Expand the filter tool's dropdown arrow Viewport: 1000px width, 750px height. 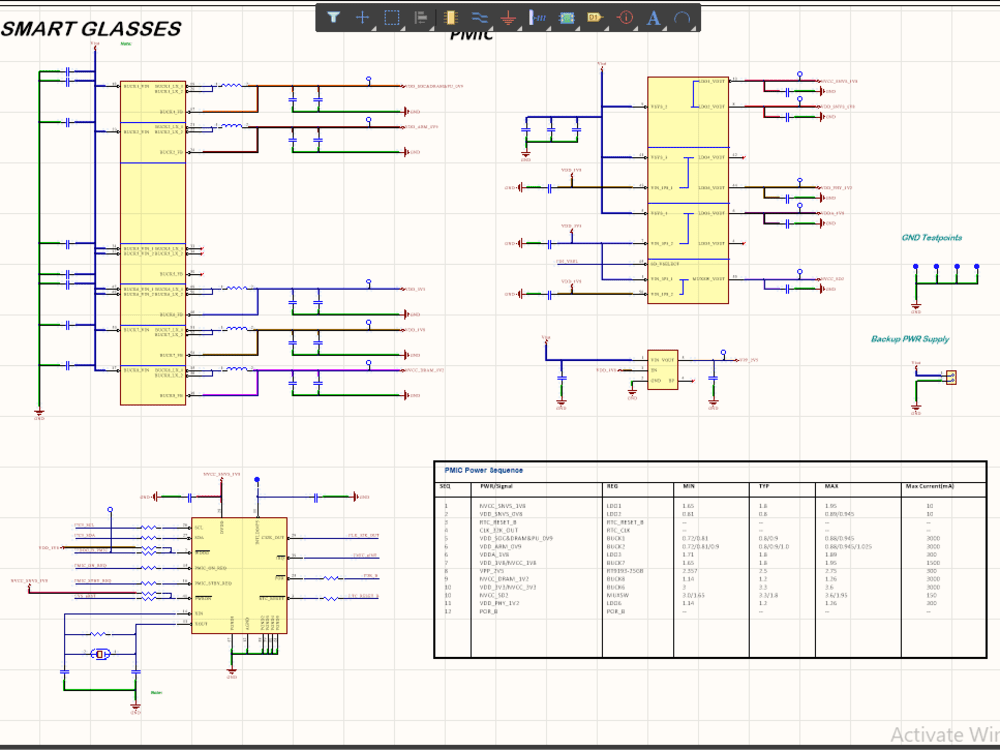click(x=344, y=27)
